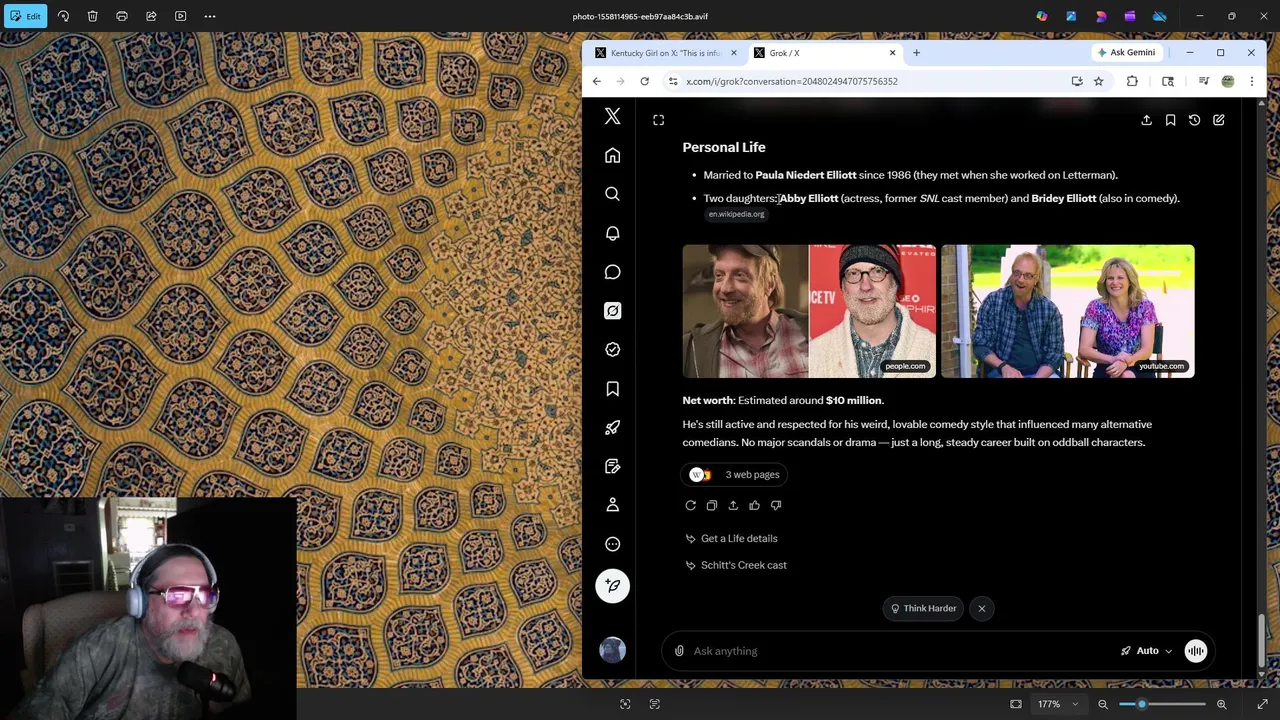Print the photo via printer icon

coord(122,16)
